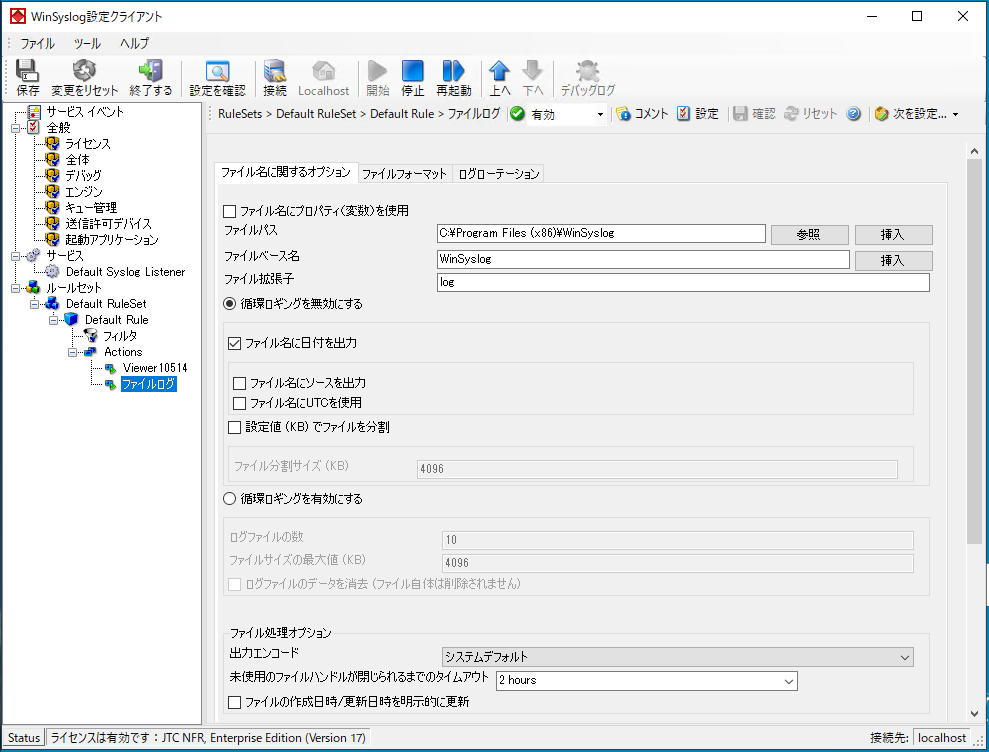Collapse the ルールセット tree node
989x752 pixels.
coord(15,288)
